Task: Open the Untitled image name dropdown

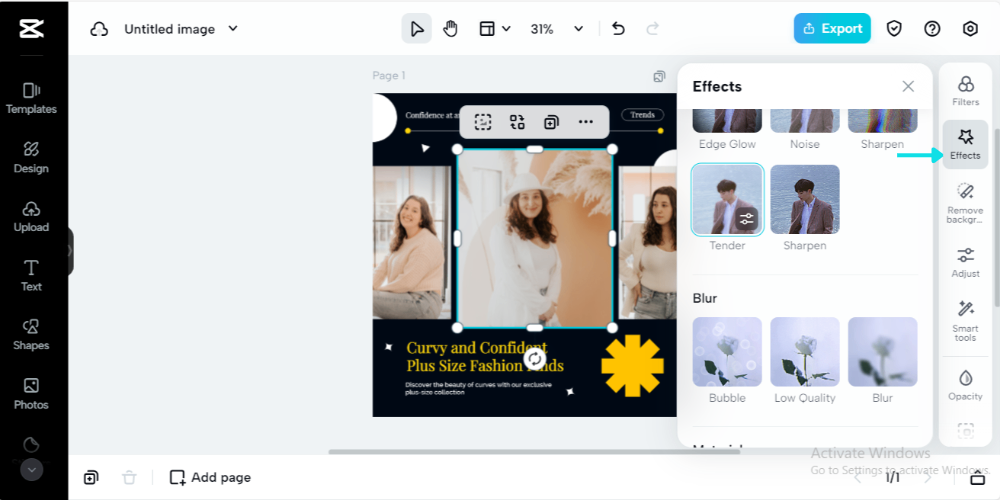Action: pyautogui.click(x=180, y=29)
